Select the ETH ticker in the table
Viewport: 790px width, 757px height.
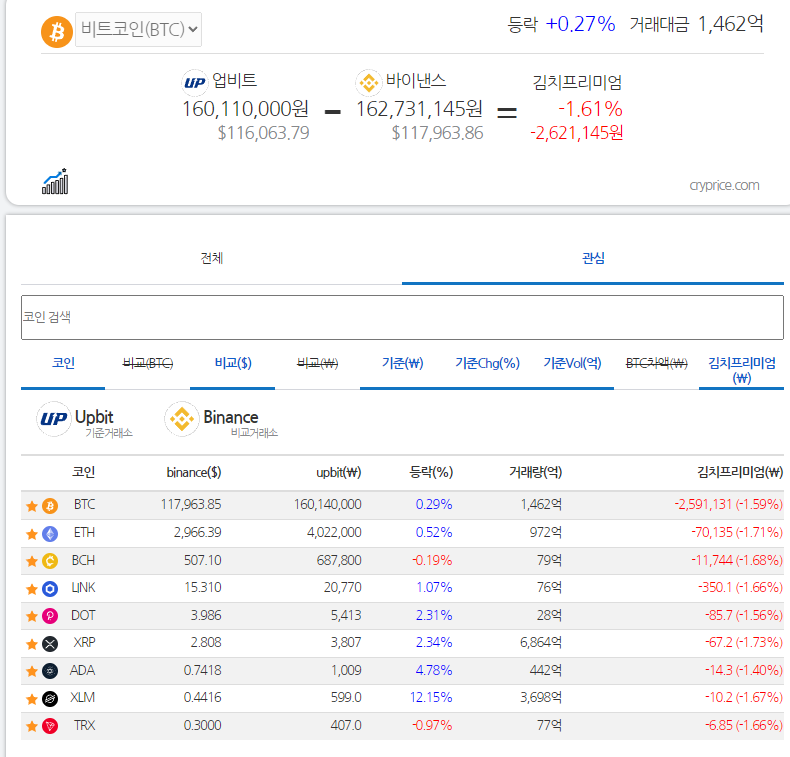click(x=84, y=532)
